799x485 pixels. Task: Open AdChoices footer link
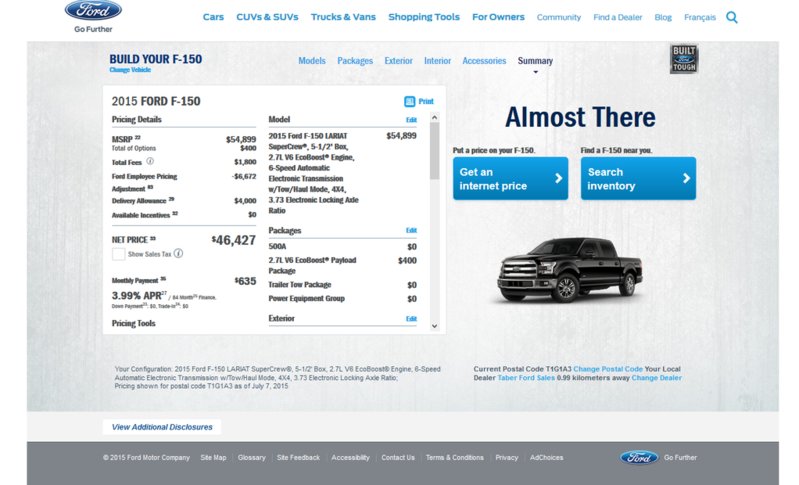point(546,457)
